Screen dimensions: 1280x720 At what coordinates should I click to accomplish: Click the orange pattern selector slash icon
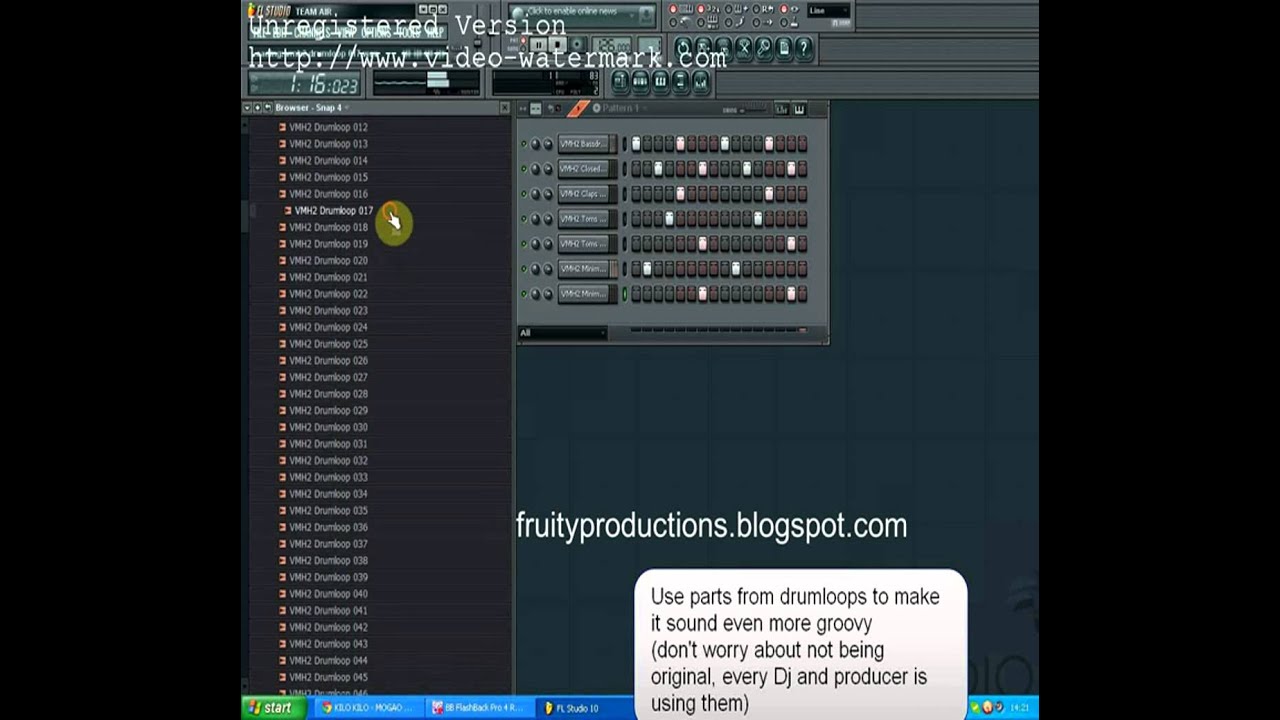point(579,108)
